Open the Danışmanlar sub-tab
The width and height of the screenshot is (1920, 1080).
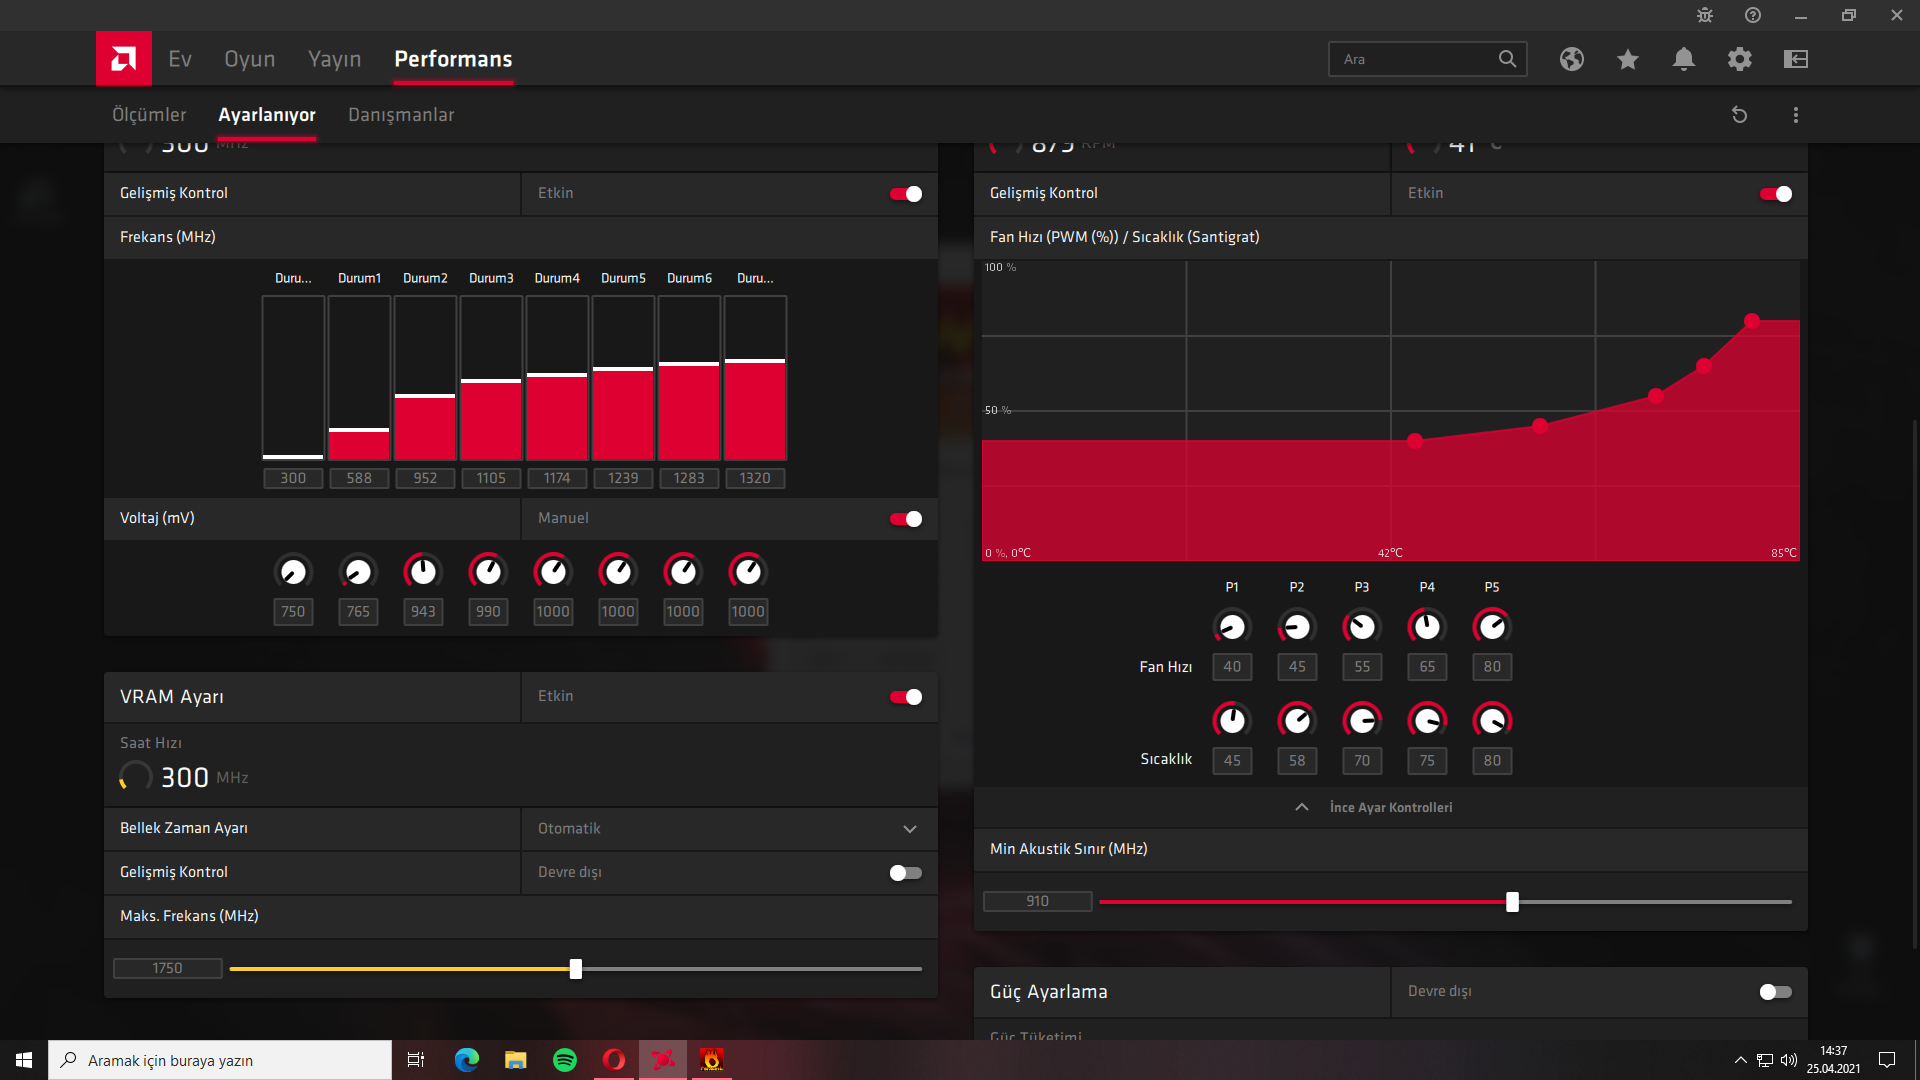click(401, 115)
